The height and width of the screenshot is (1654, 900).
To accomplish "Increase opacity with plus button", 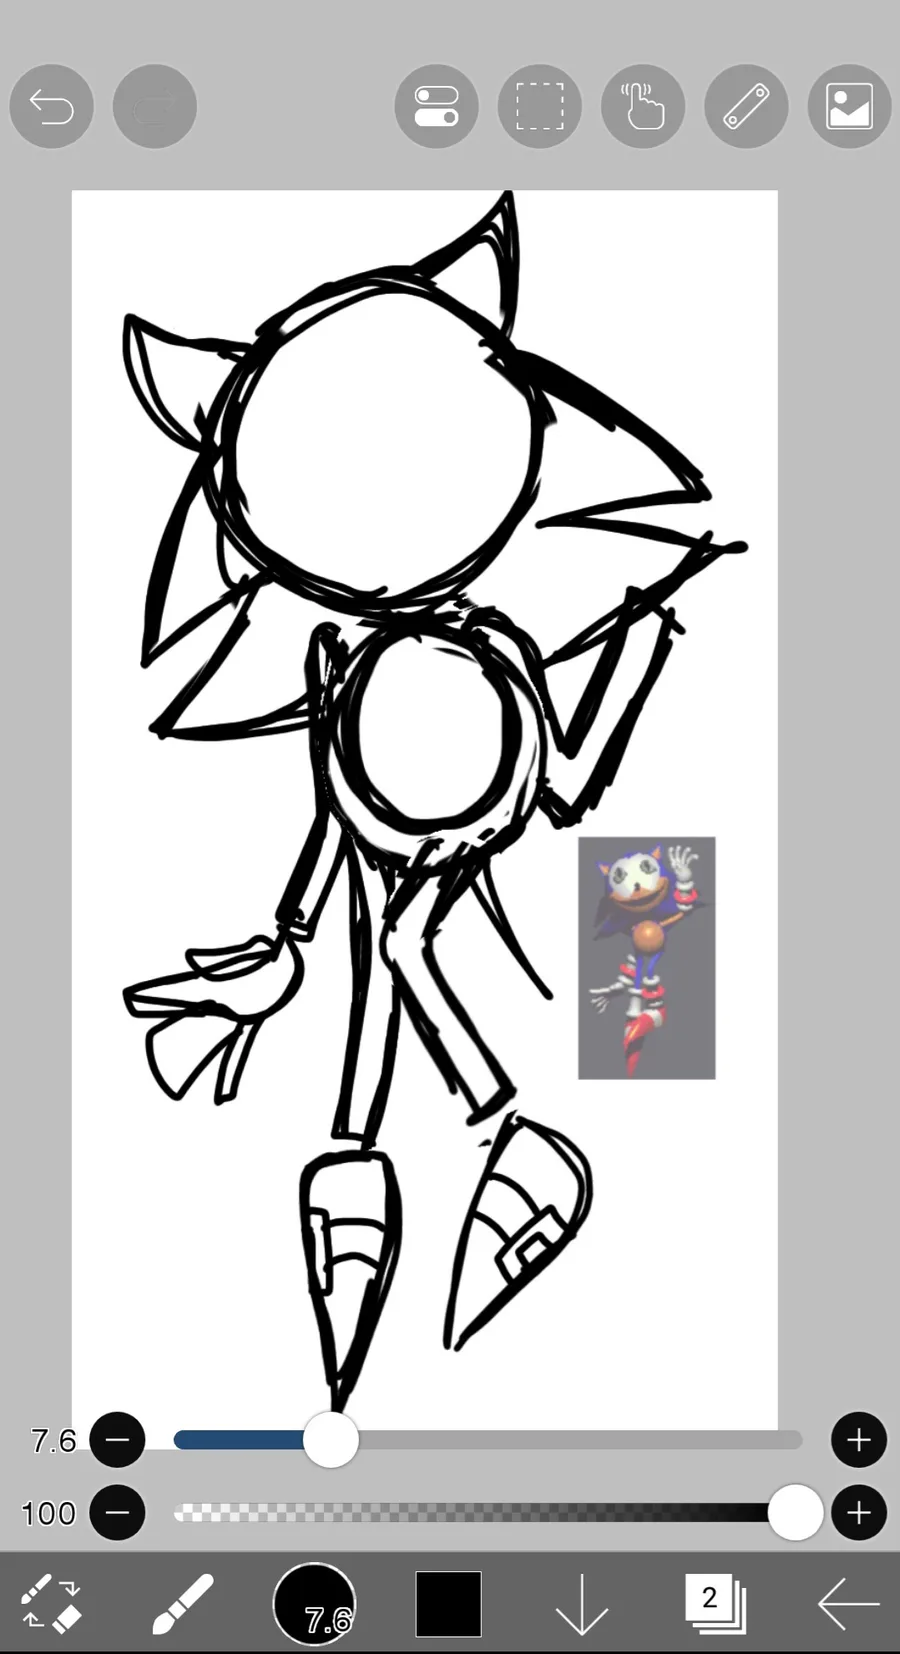I will (x=859, y=1513).
